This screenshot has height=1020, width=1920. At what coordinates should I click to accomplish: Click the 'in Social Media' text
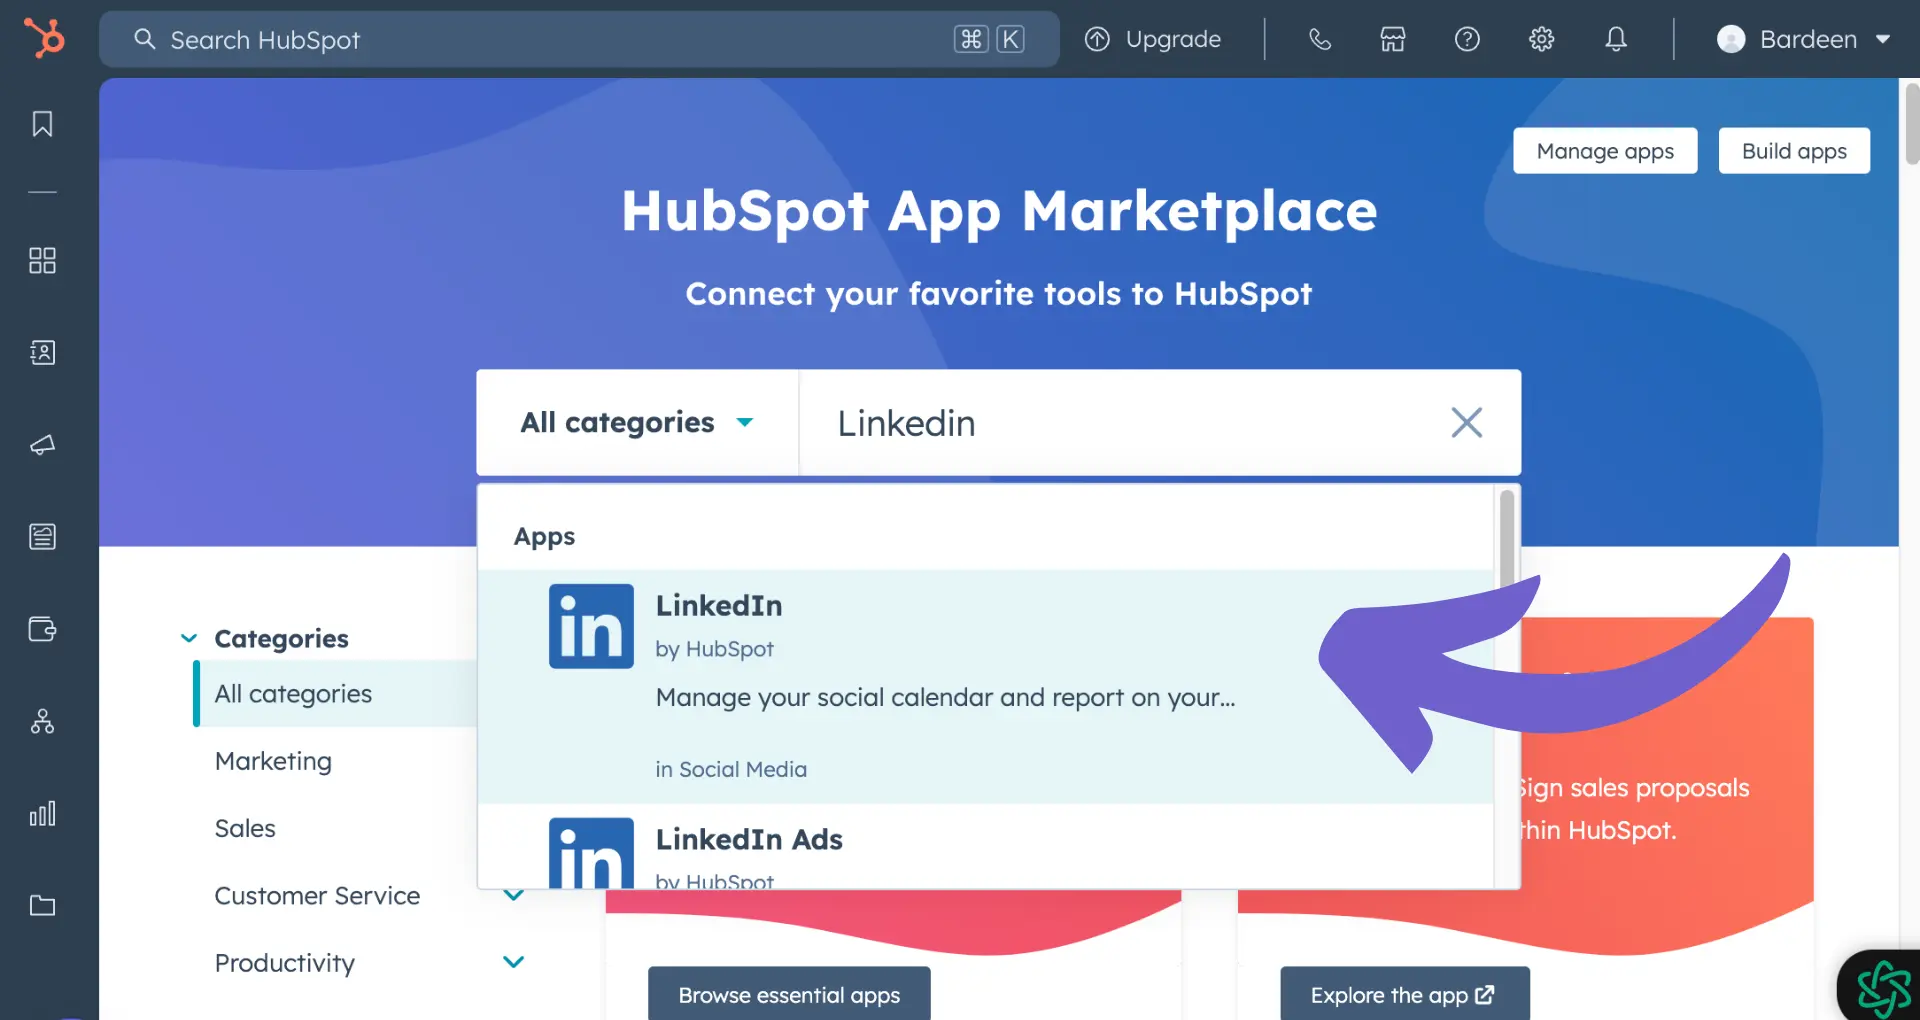731,769
